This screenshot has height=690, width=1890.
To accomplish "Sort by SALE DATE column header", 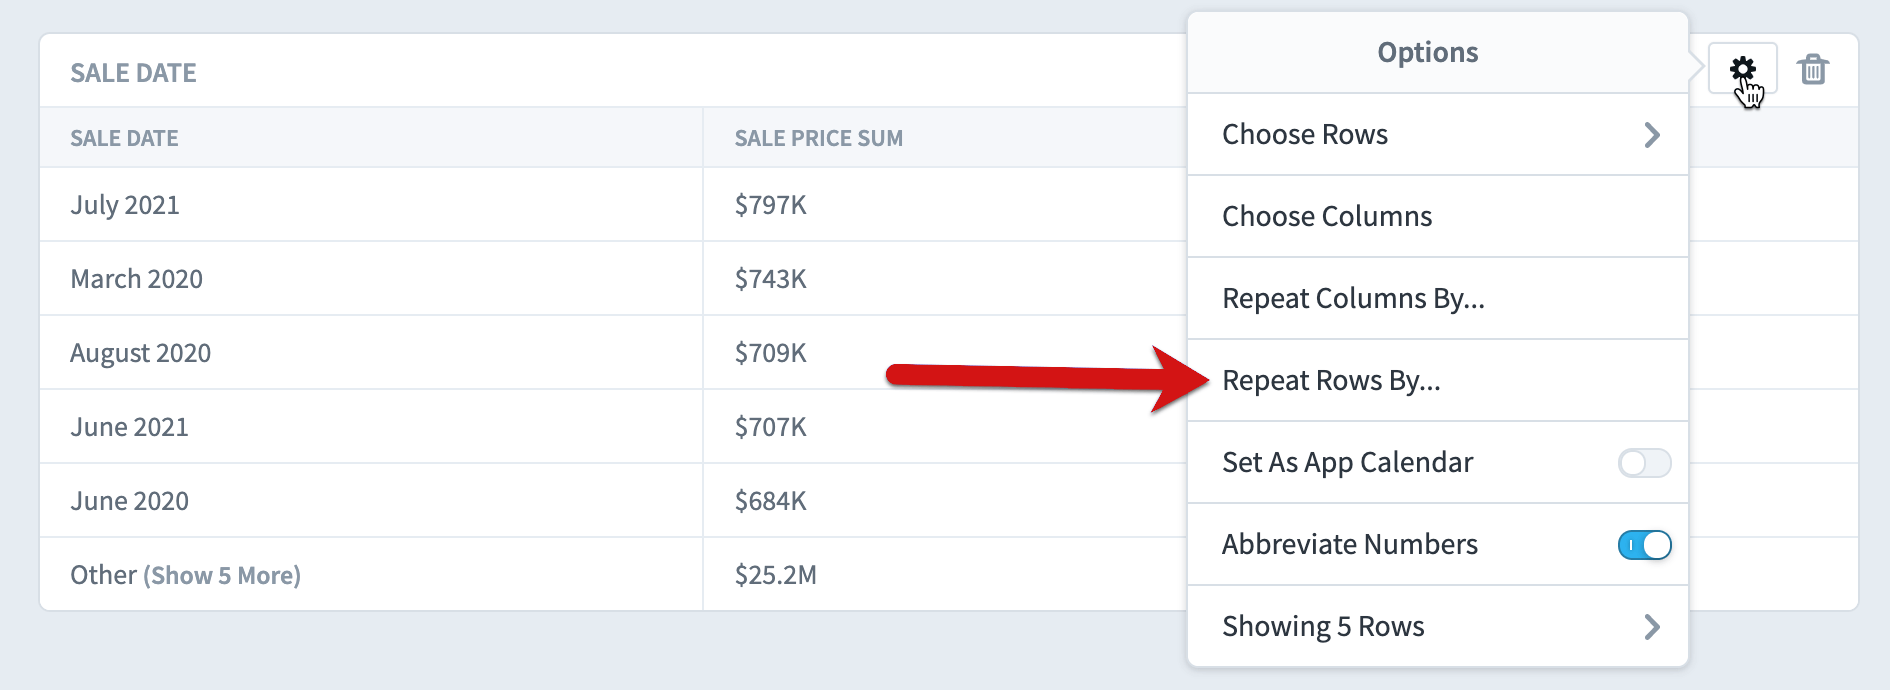I will (124, 139).
